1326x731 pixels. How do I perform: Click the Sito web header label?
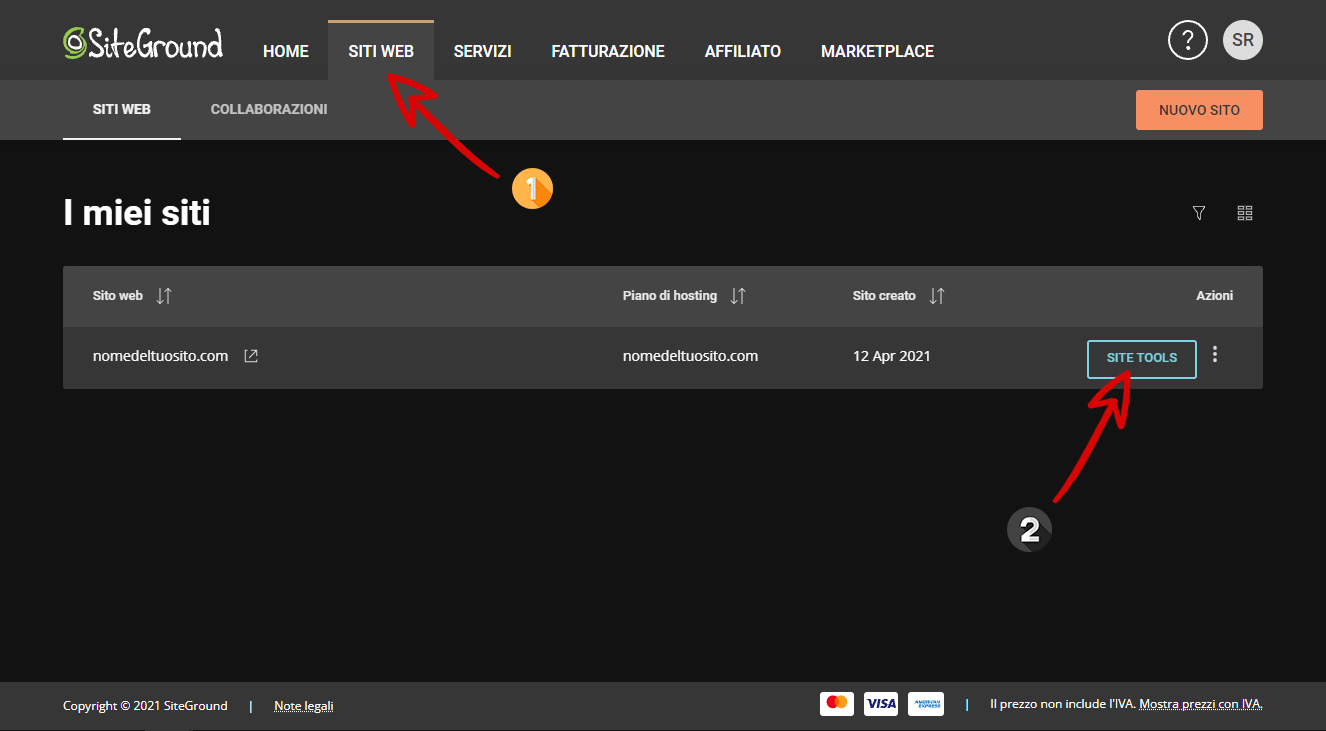click(118, 296)
